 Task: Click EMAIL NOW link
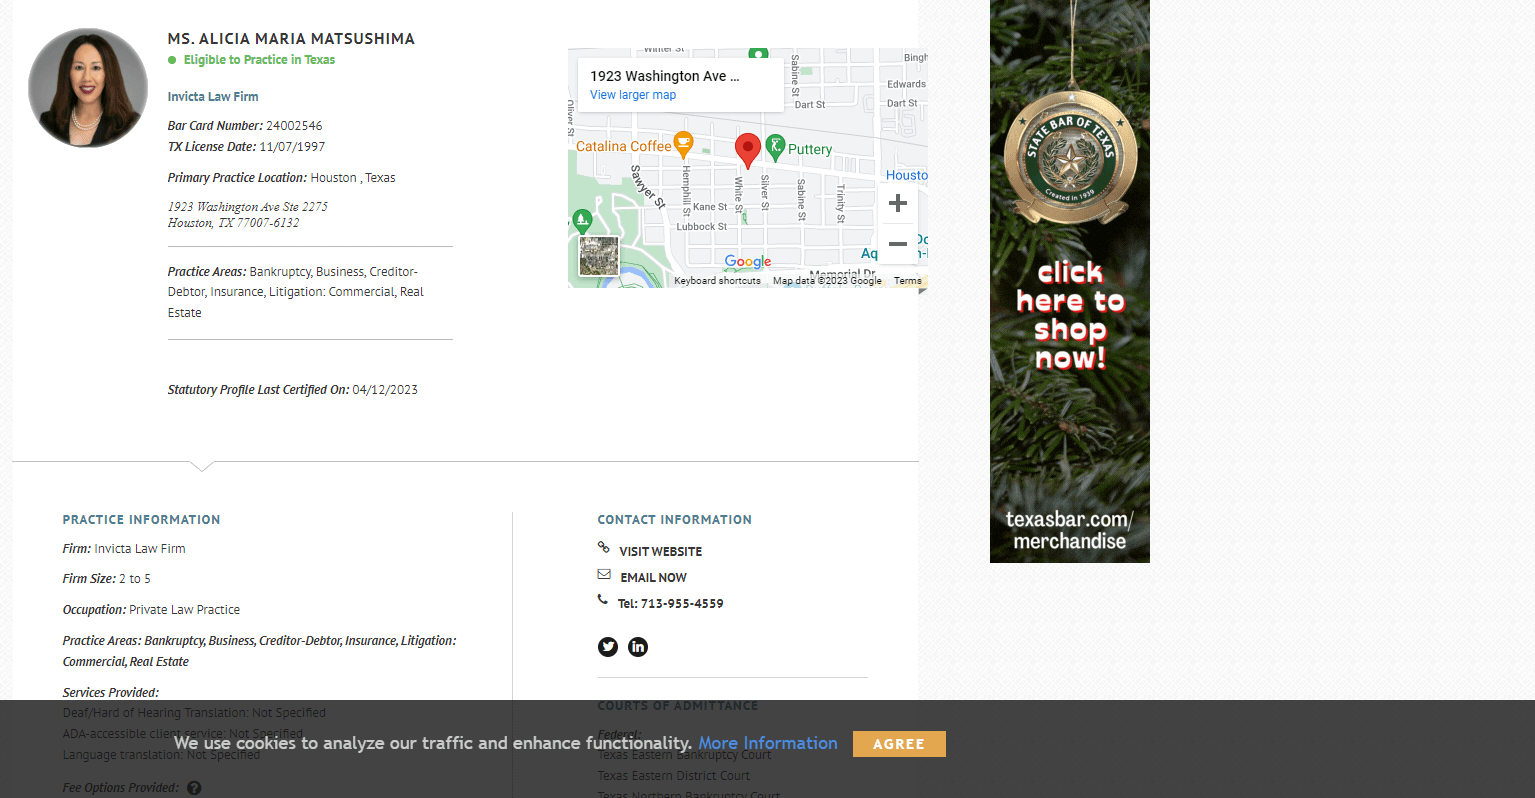click(653, 577)
